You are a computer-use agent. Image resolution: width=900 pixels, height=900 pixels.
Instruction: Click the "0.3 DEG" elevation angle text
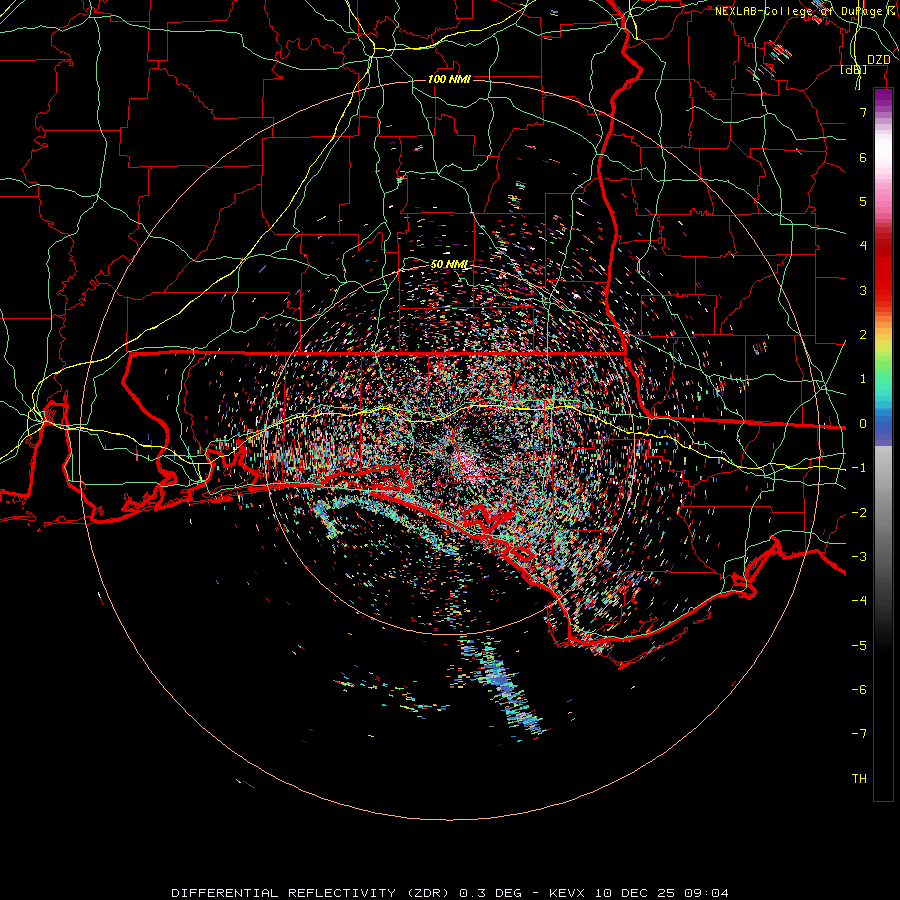click(x=490, y=893)
